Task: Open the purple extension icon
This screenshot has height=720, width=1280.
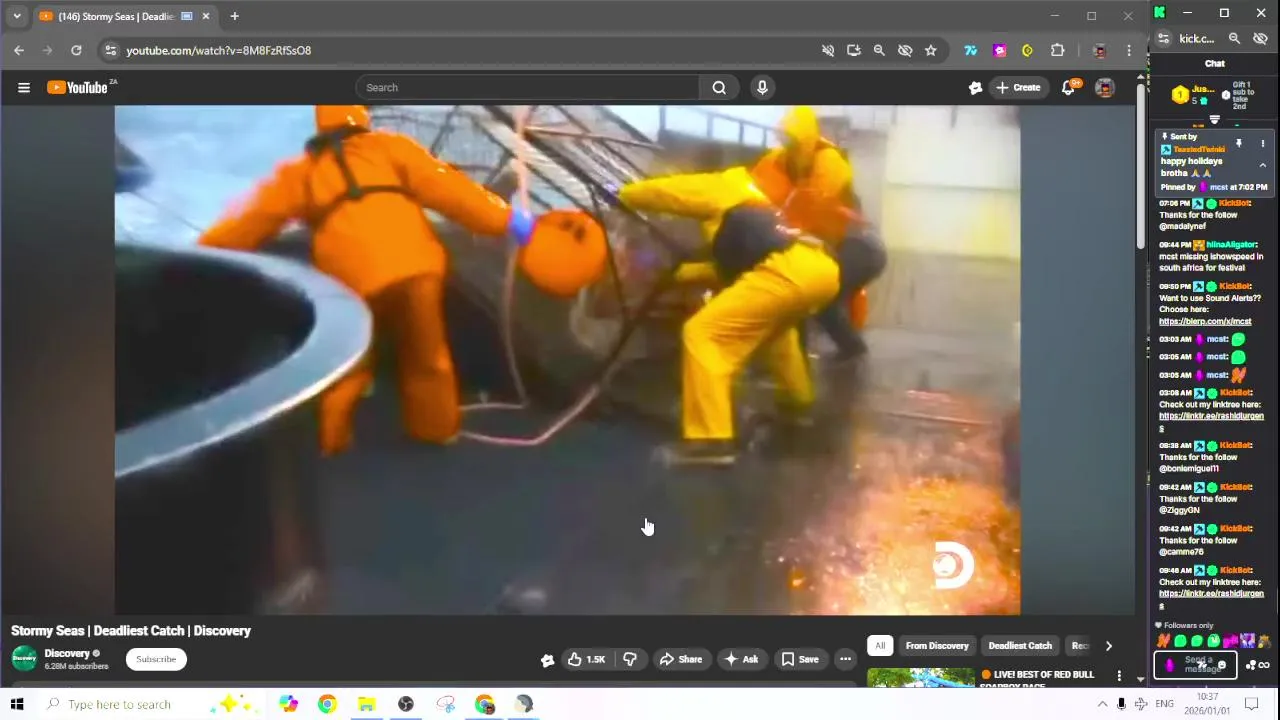Action: [999, 50]
